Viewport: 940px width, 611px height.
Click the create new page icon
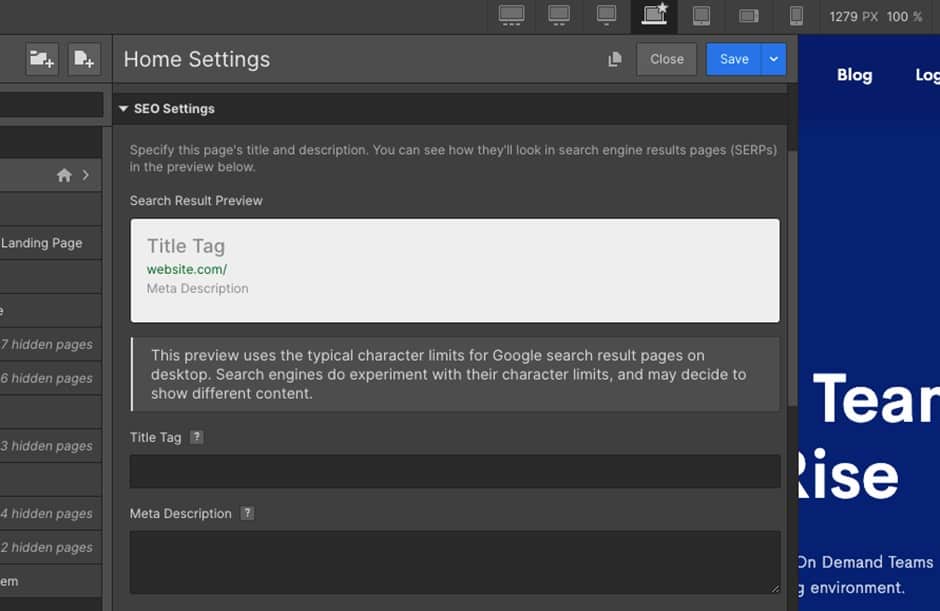coord(84,60)
